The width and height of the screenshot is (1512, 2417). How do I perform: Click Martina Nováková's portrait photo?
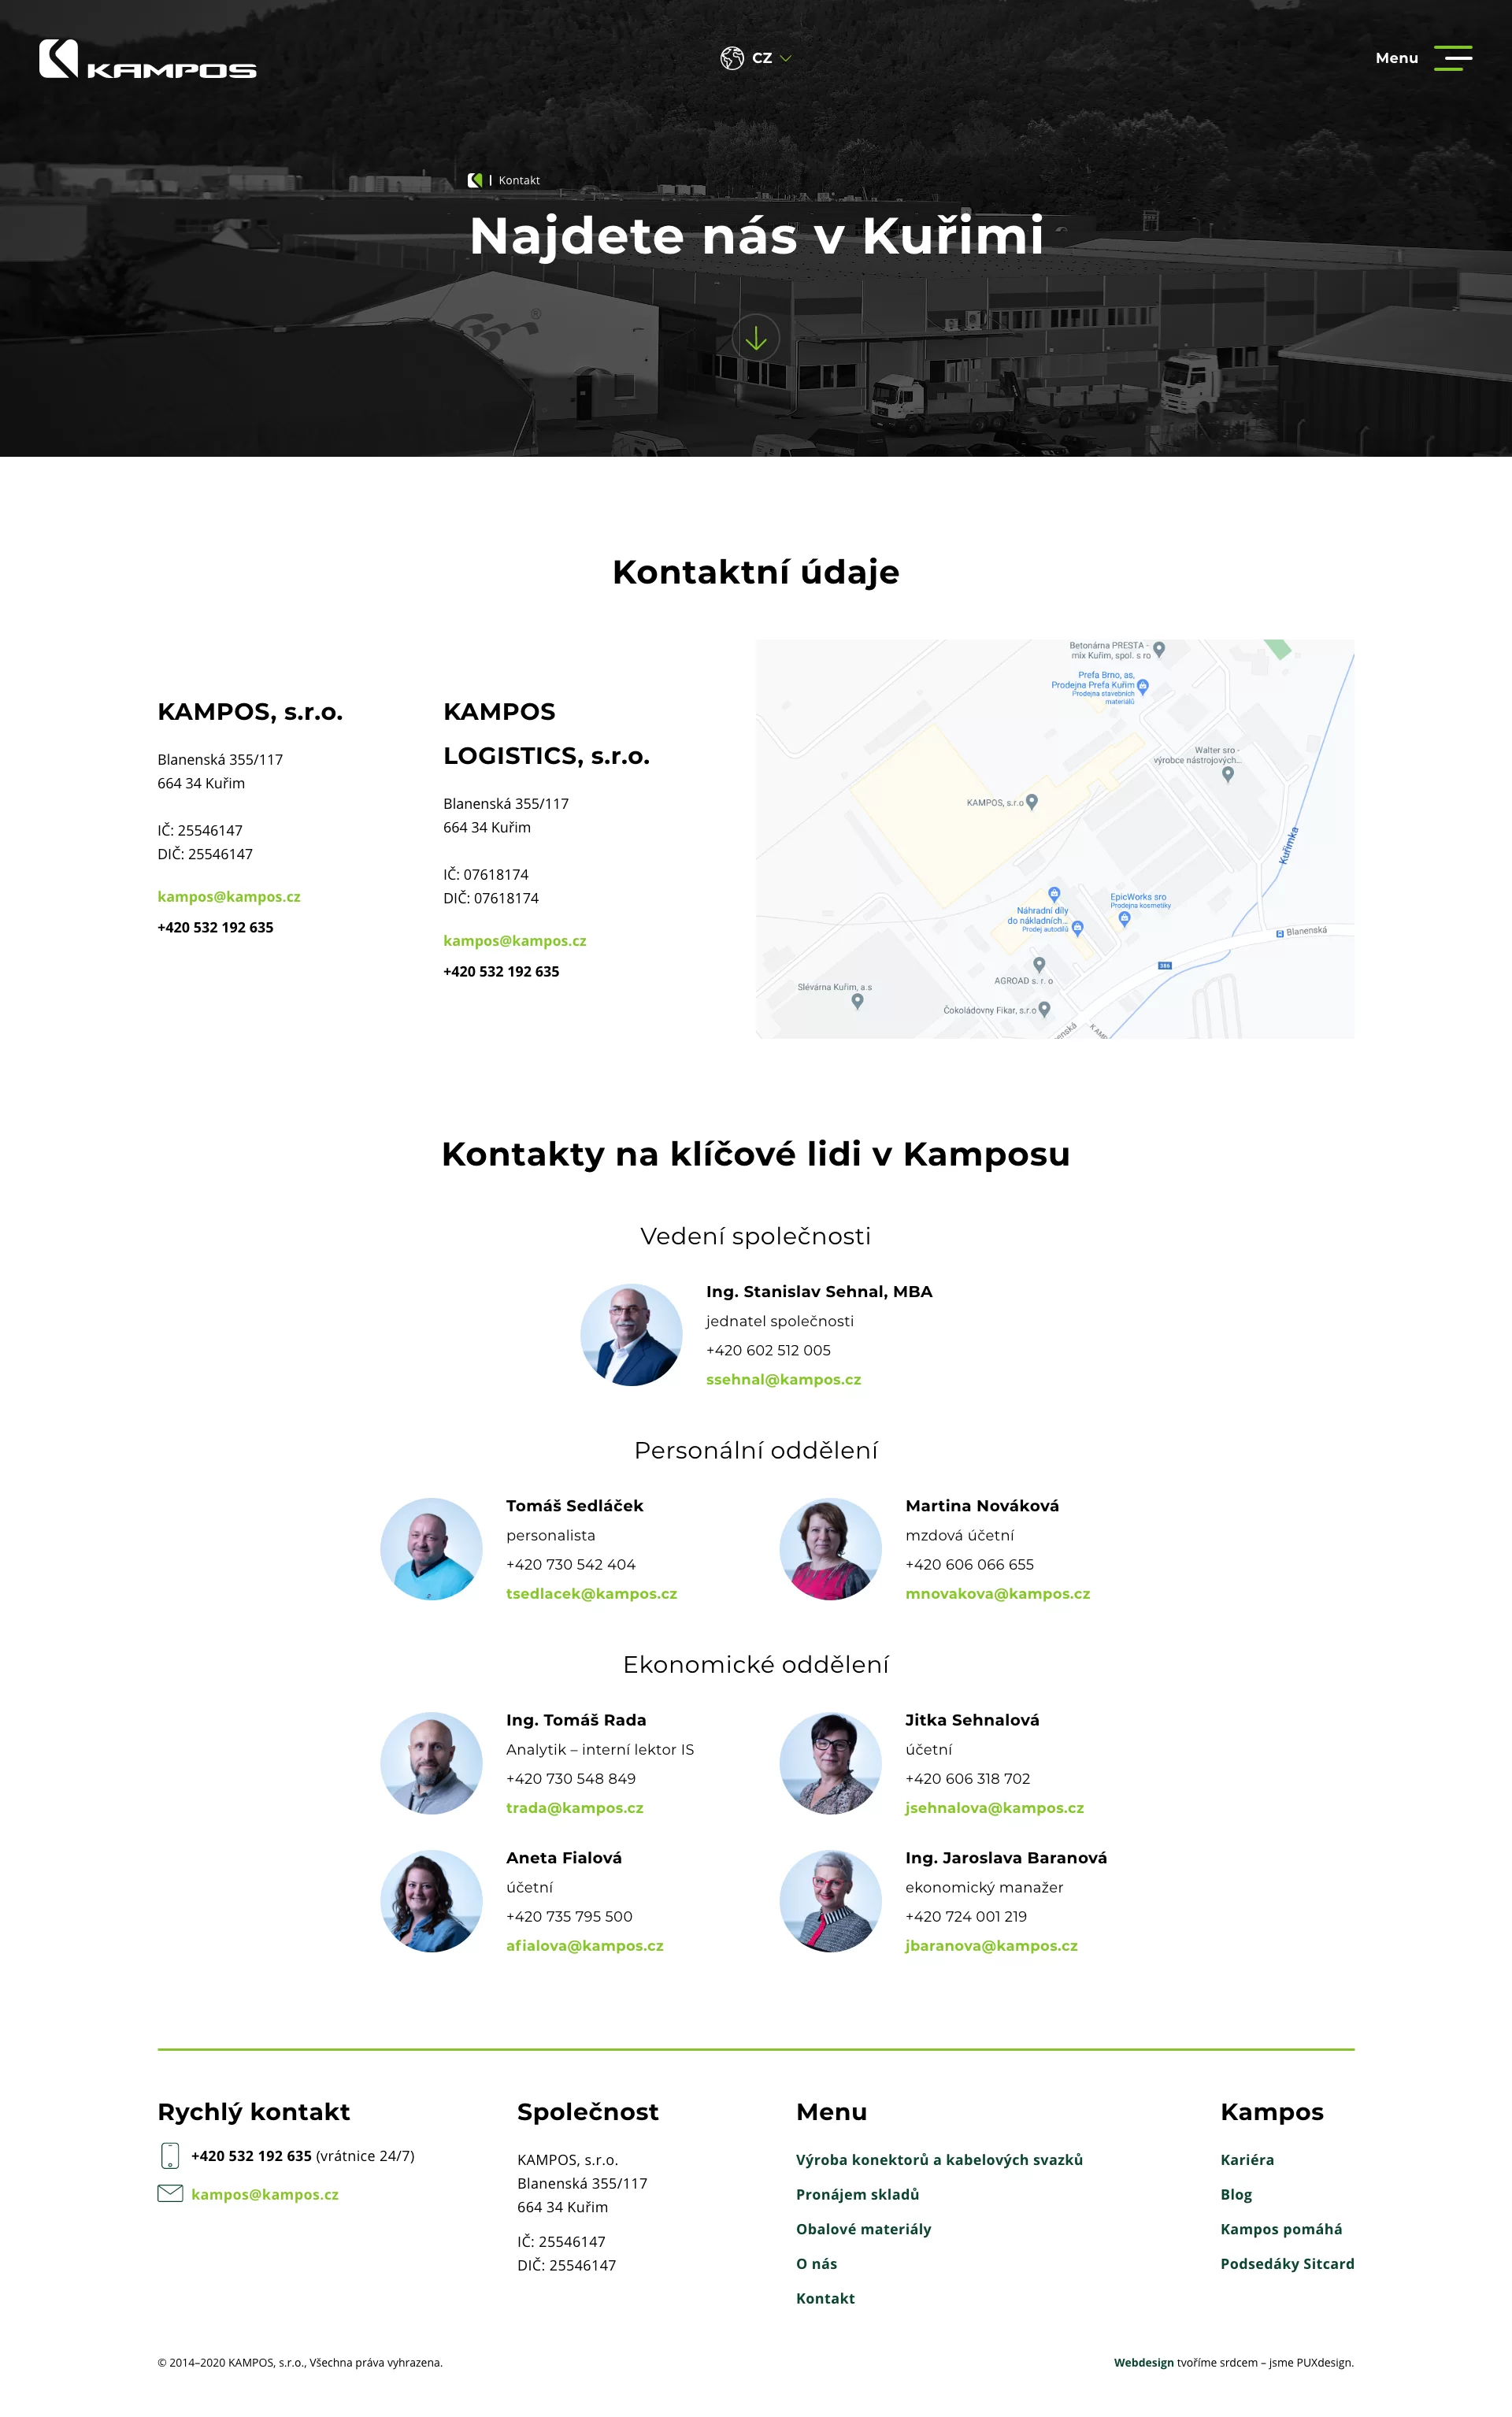(x=831, y=1549)
